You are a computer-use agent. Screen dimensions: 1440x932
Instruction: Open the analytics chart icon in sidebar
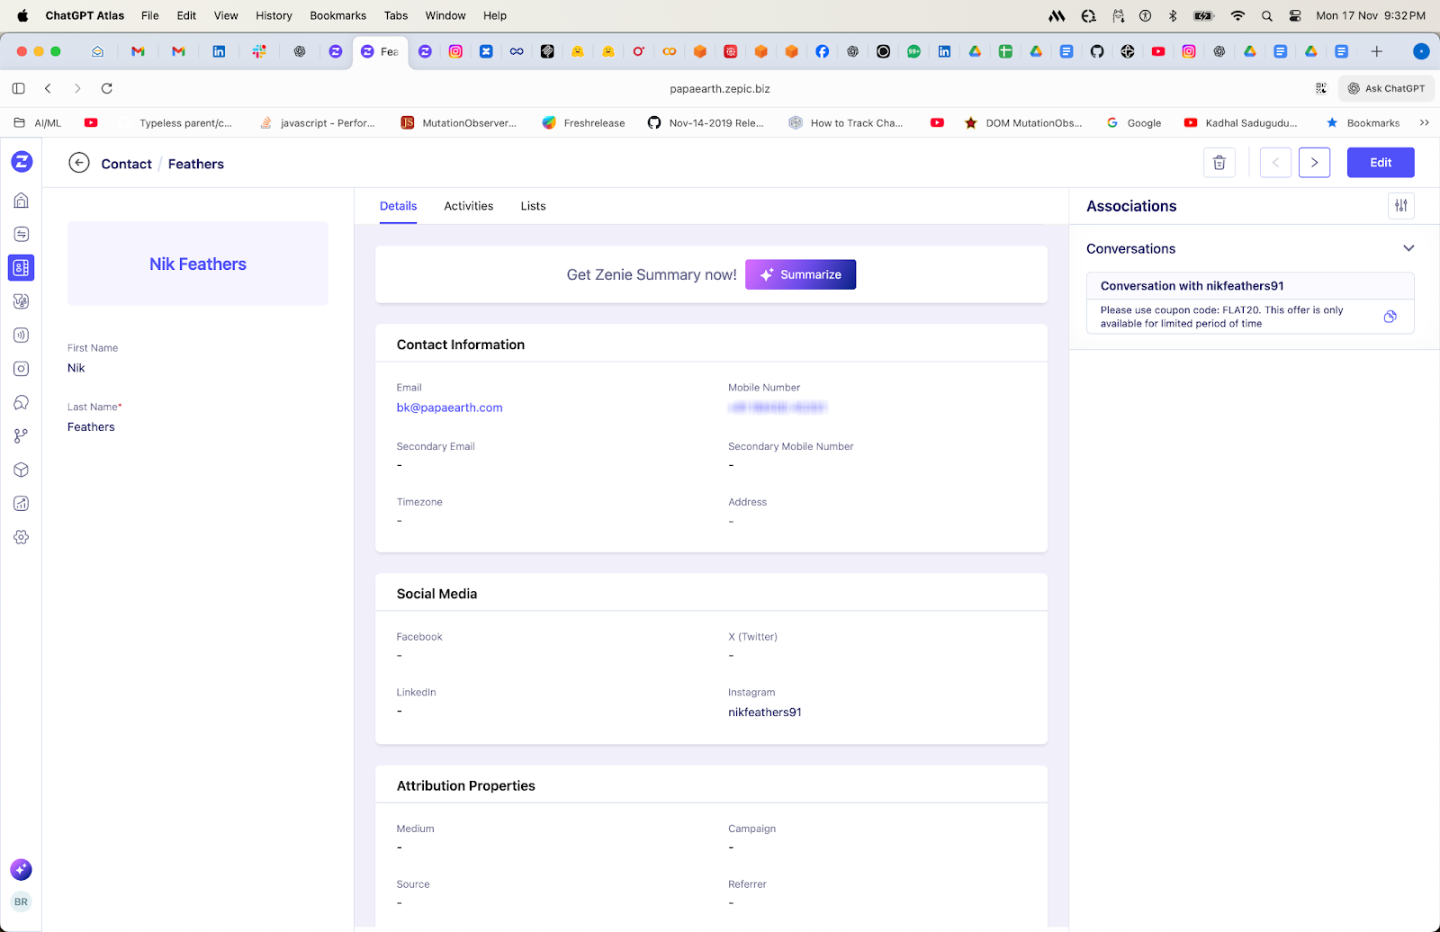click(21, 504)
